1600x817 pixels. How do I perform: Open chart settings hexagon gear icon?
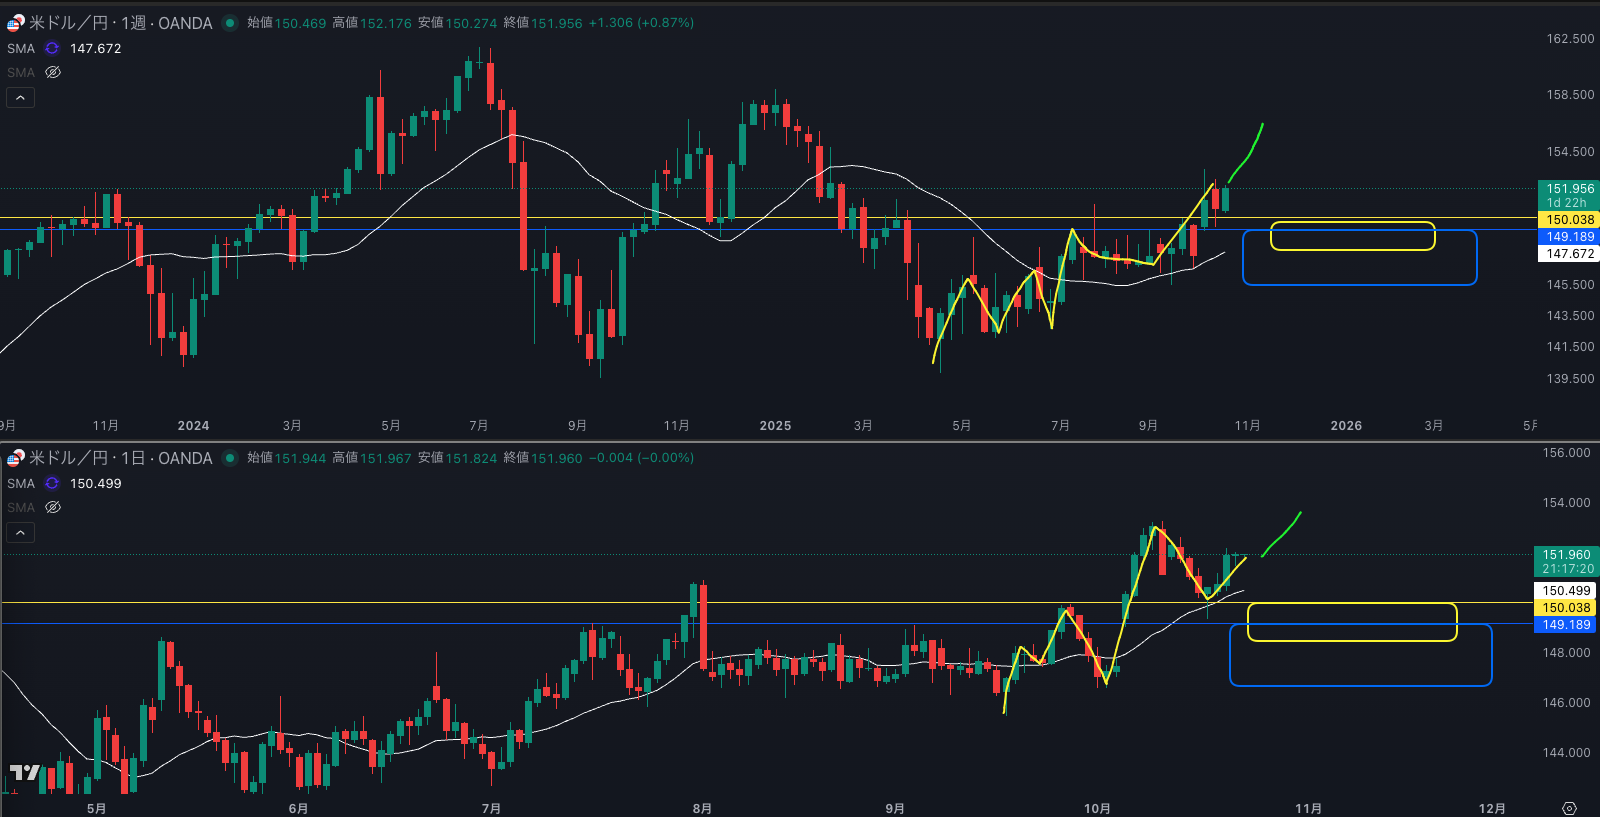click(x=1569, y=808)
